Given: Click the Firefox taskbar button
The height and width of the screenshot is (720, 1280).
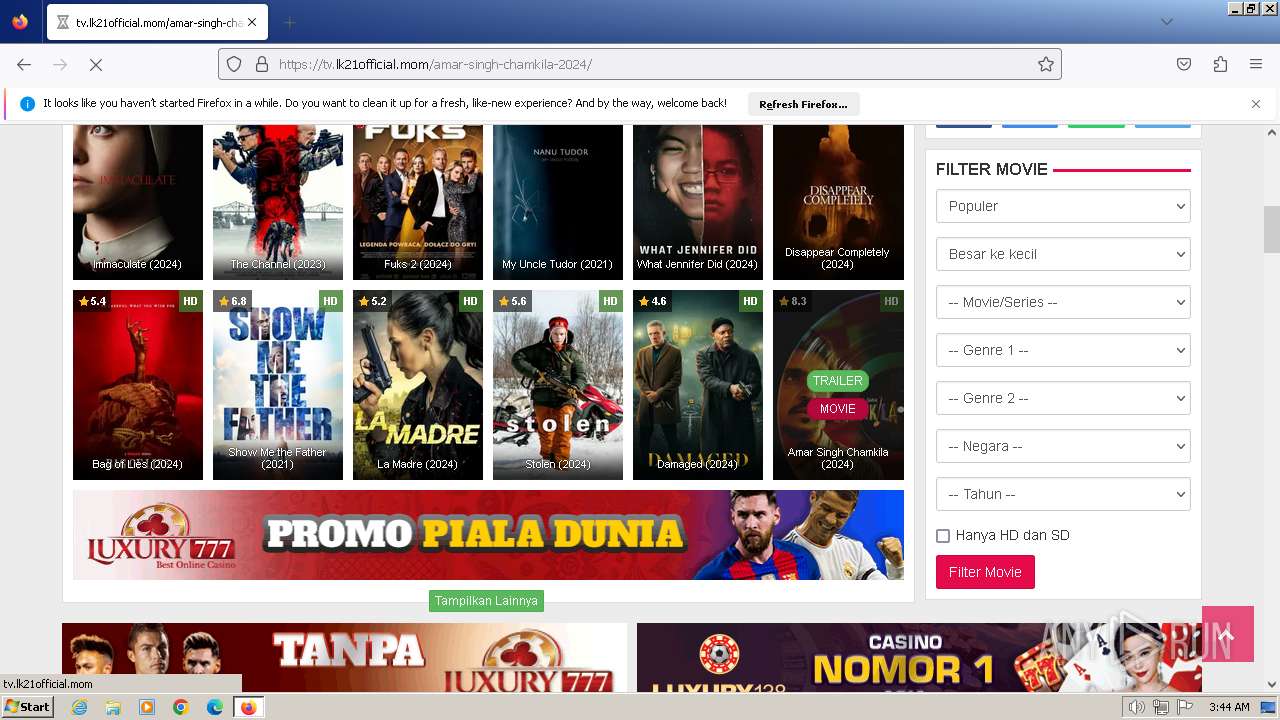Looking at the screenshot, I should point(248,707).
